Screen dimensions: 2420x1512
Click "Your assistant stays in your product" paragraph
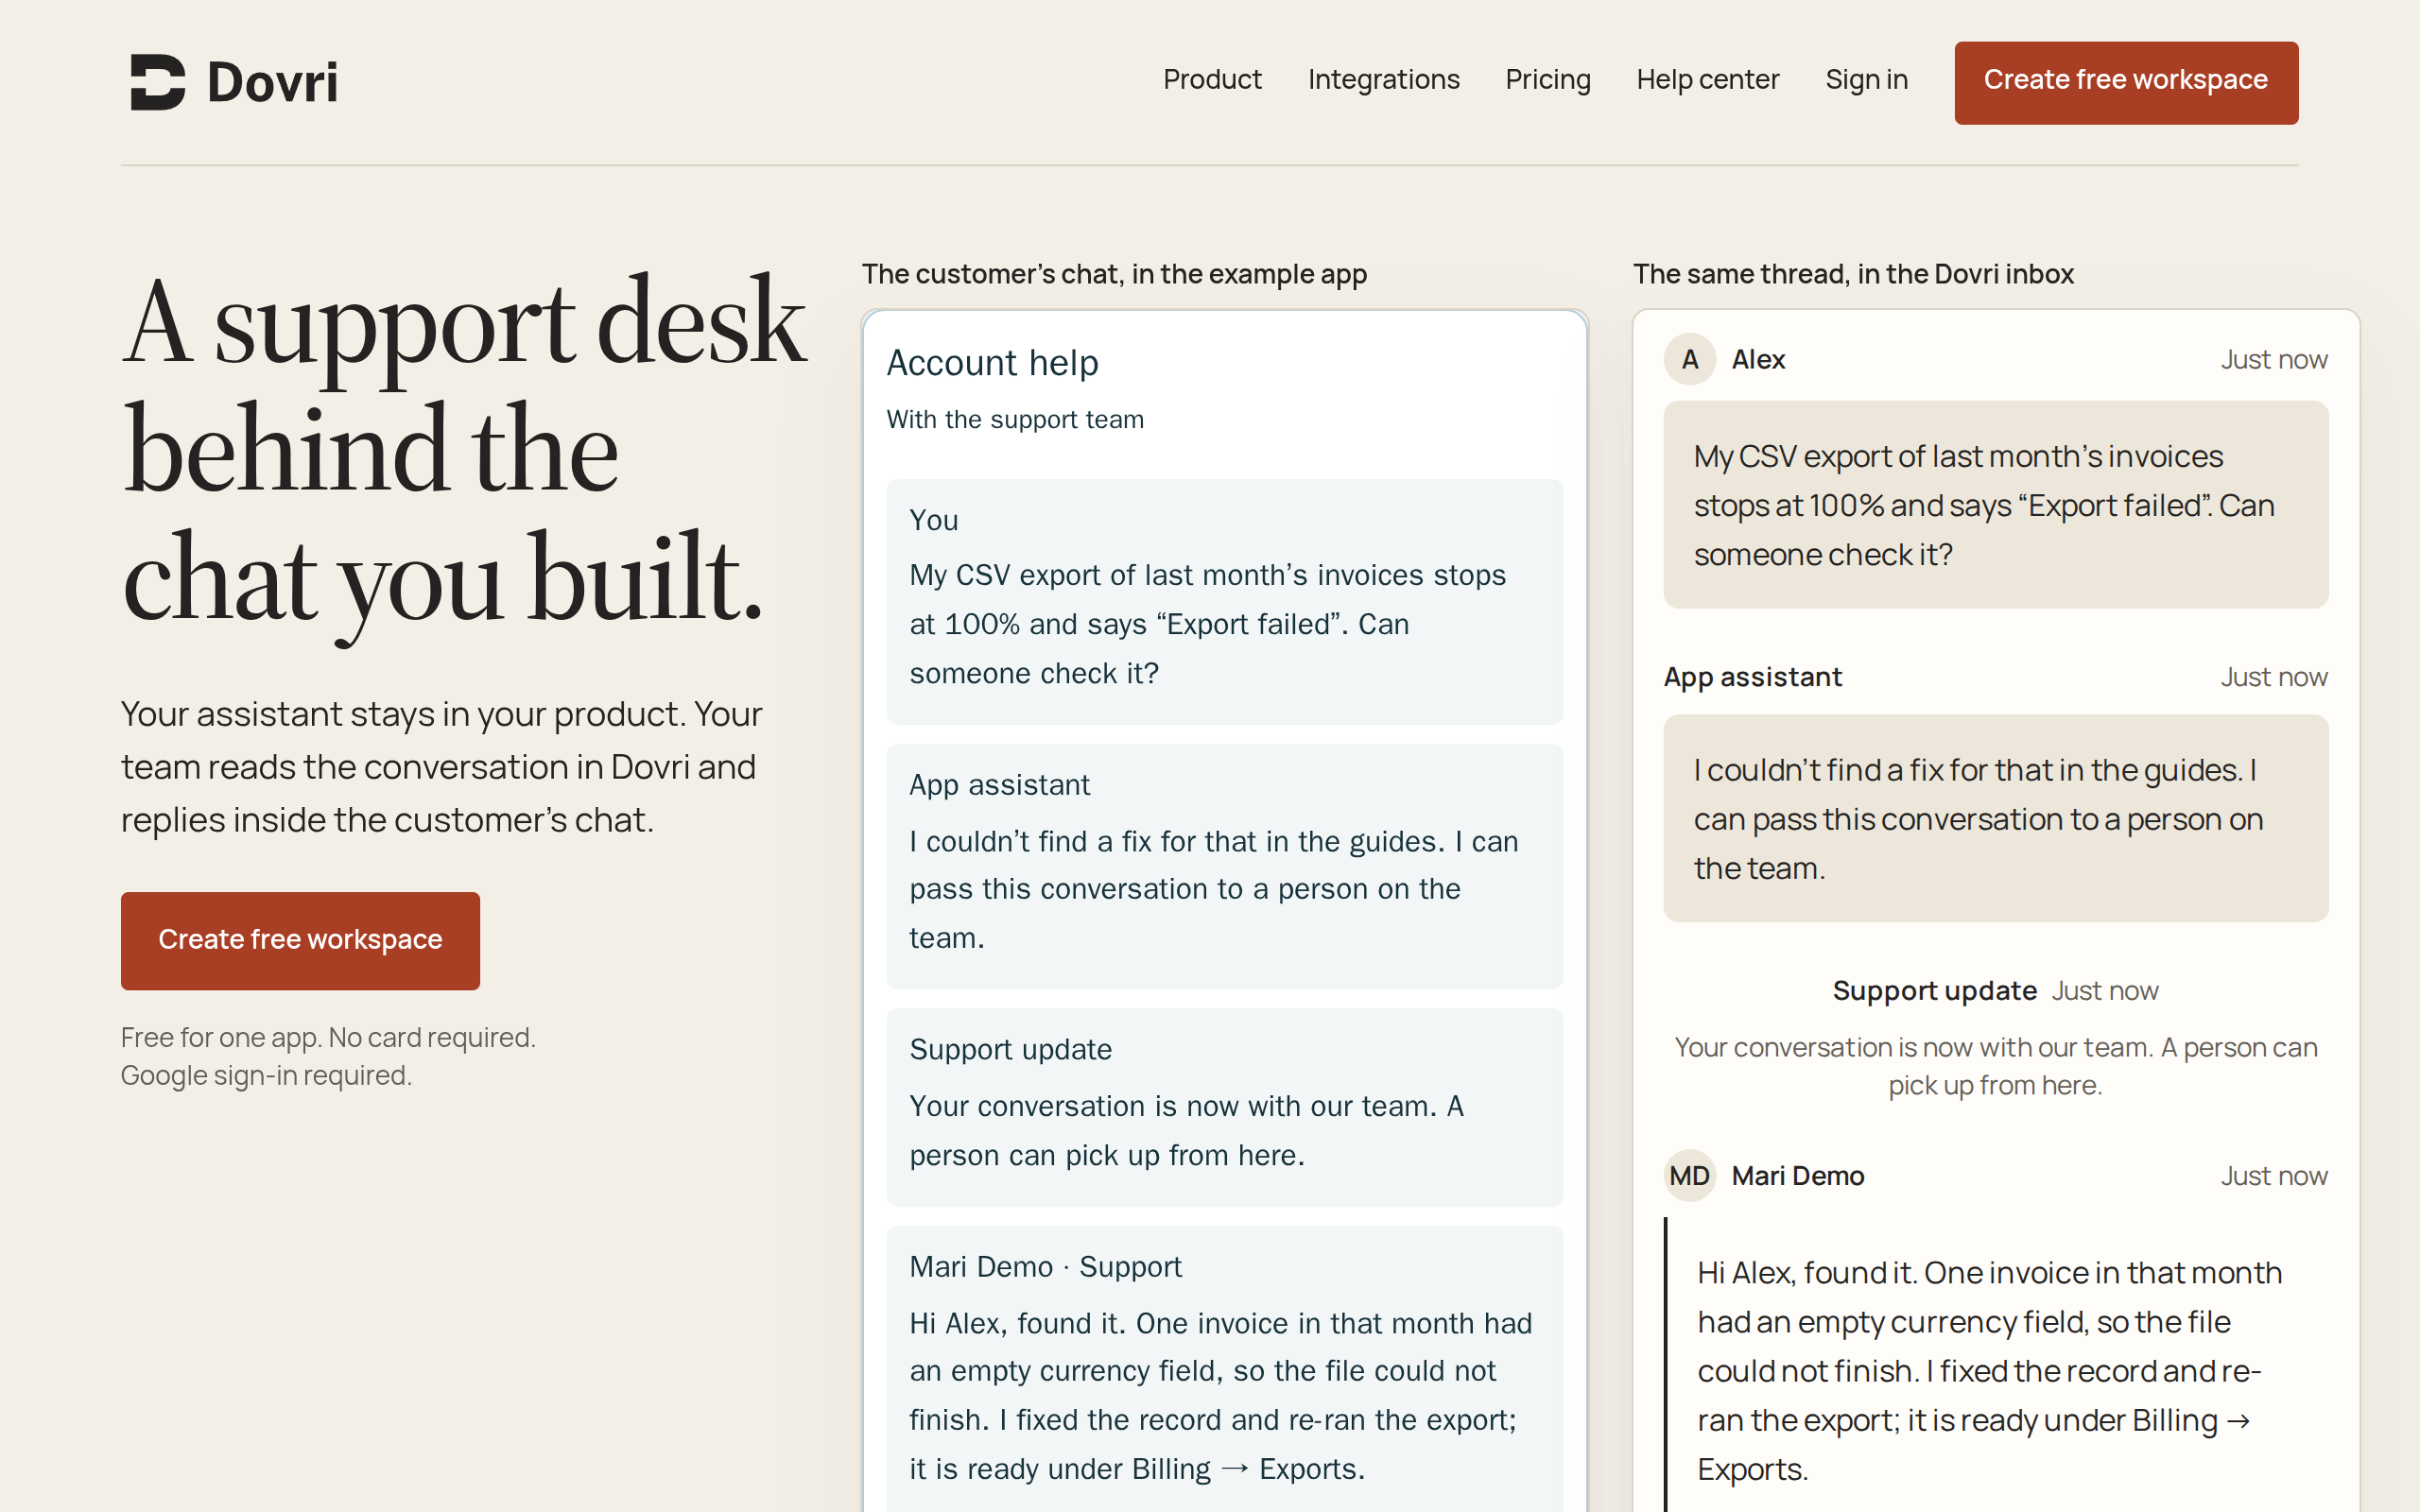[441, 767]
